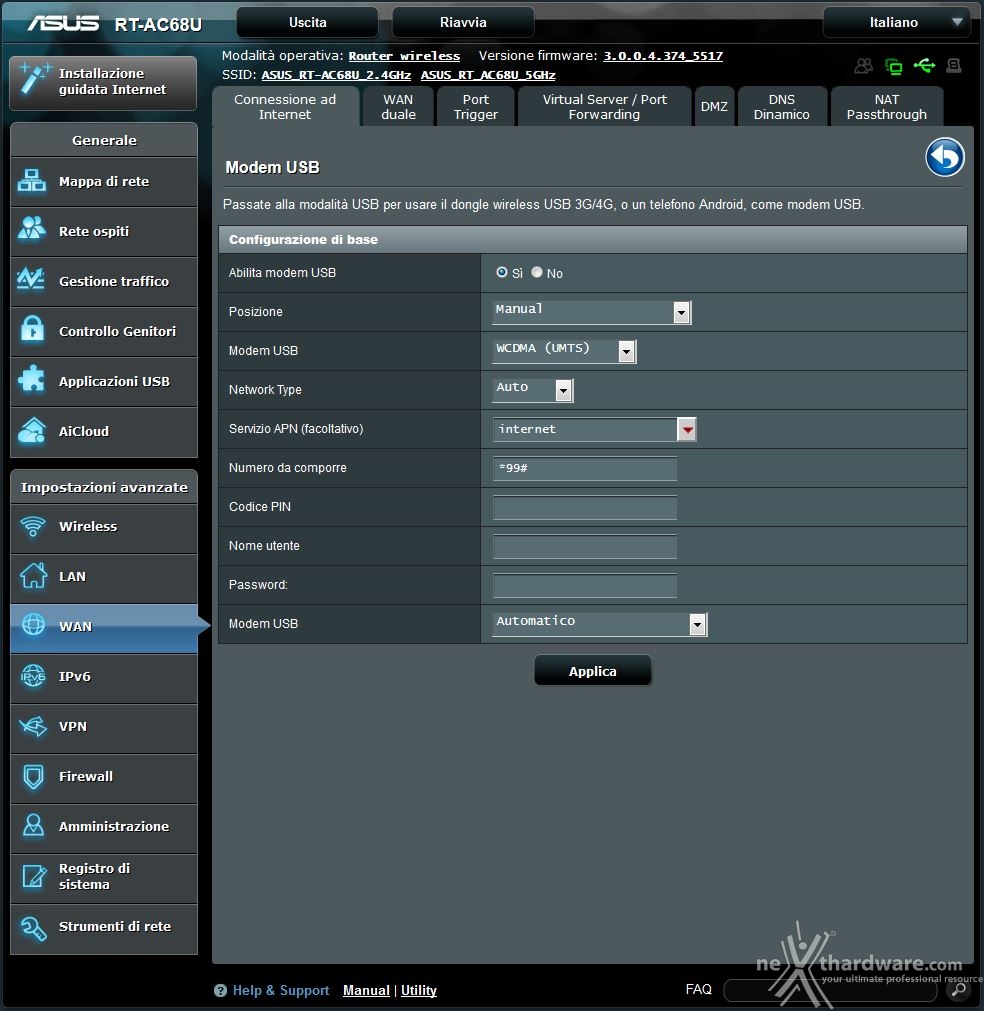Open the Installazione guidata Internet wizard icon

coord(34,79)
